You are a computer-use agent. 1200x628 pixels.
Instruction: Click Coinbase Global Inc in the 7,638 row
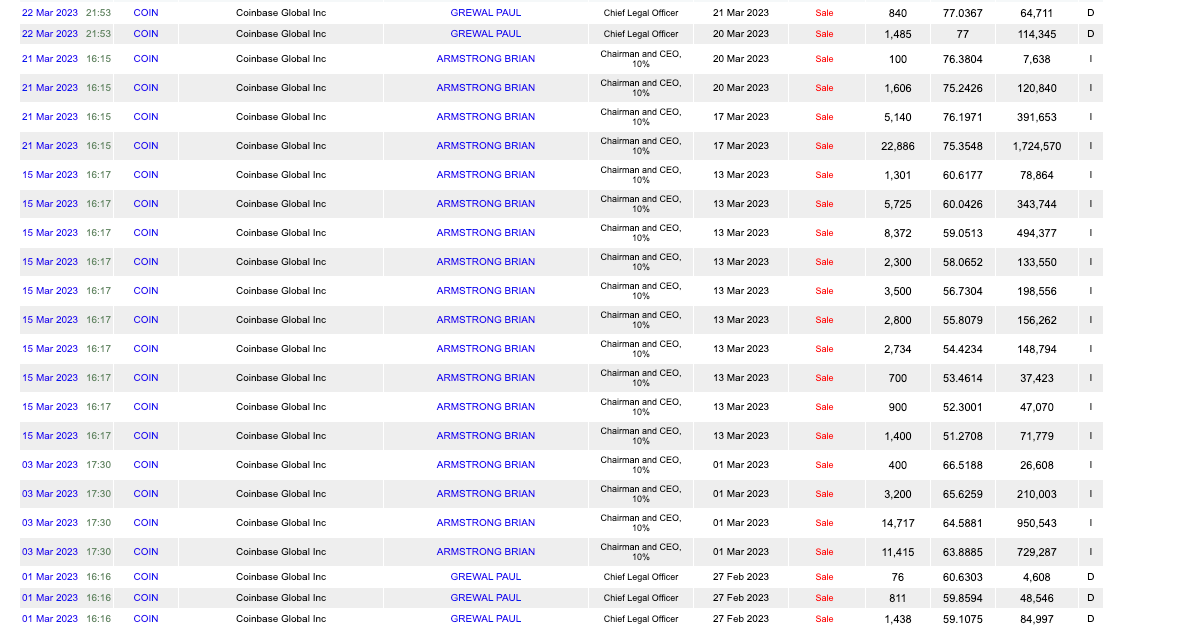281,59
